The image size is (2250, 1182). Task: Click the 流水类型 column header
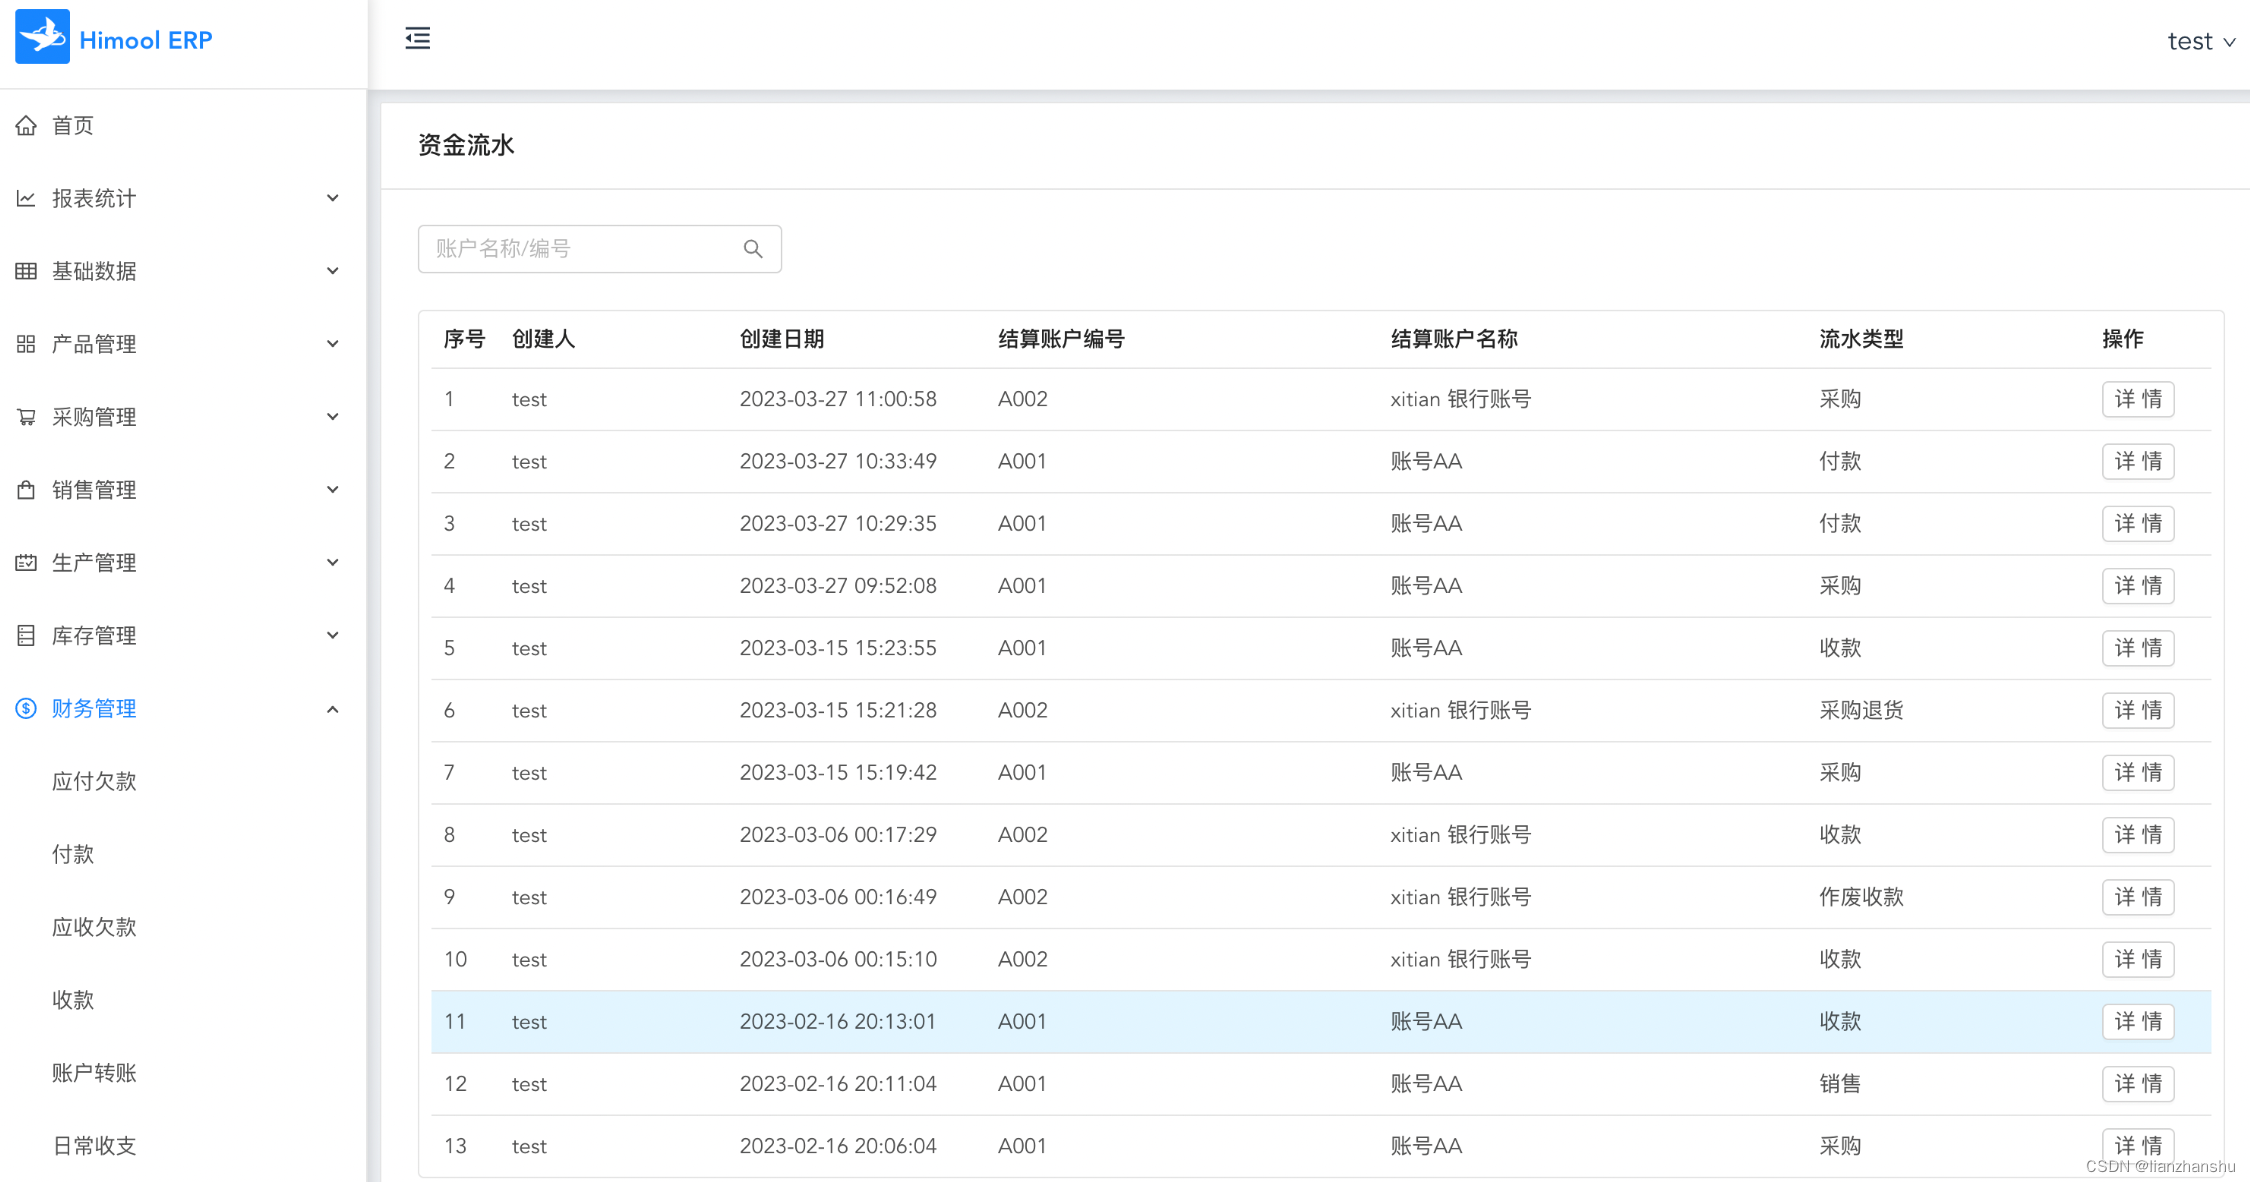[x=1861, y=339]
